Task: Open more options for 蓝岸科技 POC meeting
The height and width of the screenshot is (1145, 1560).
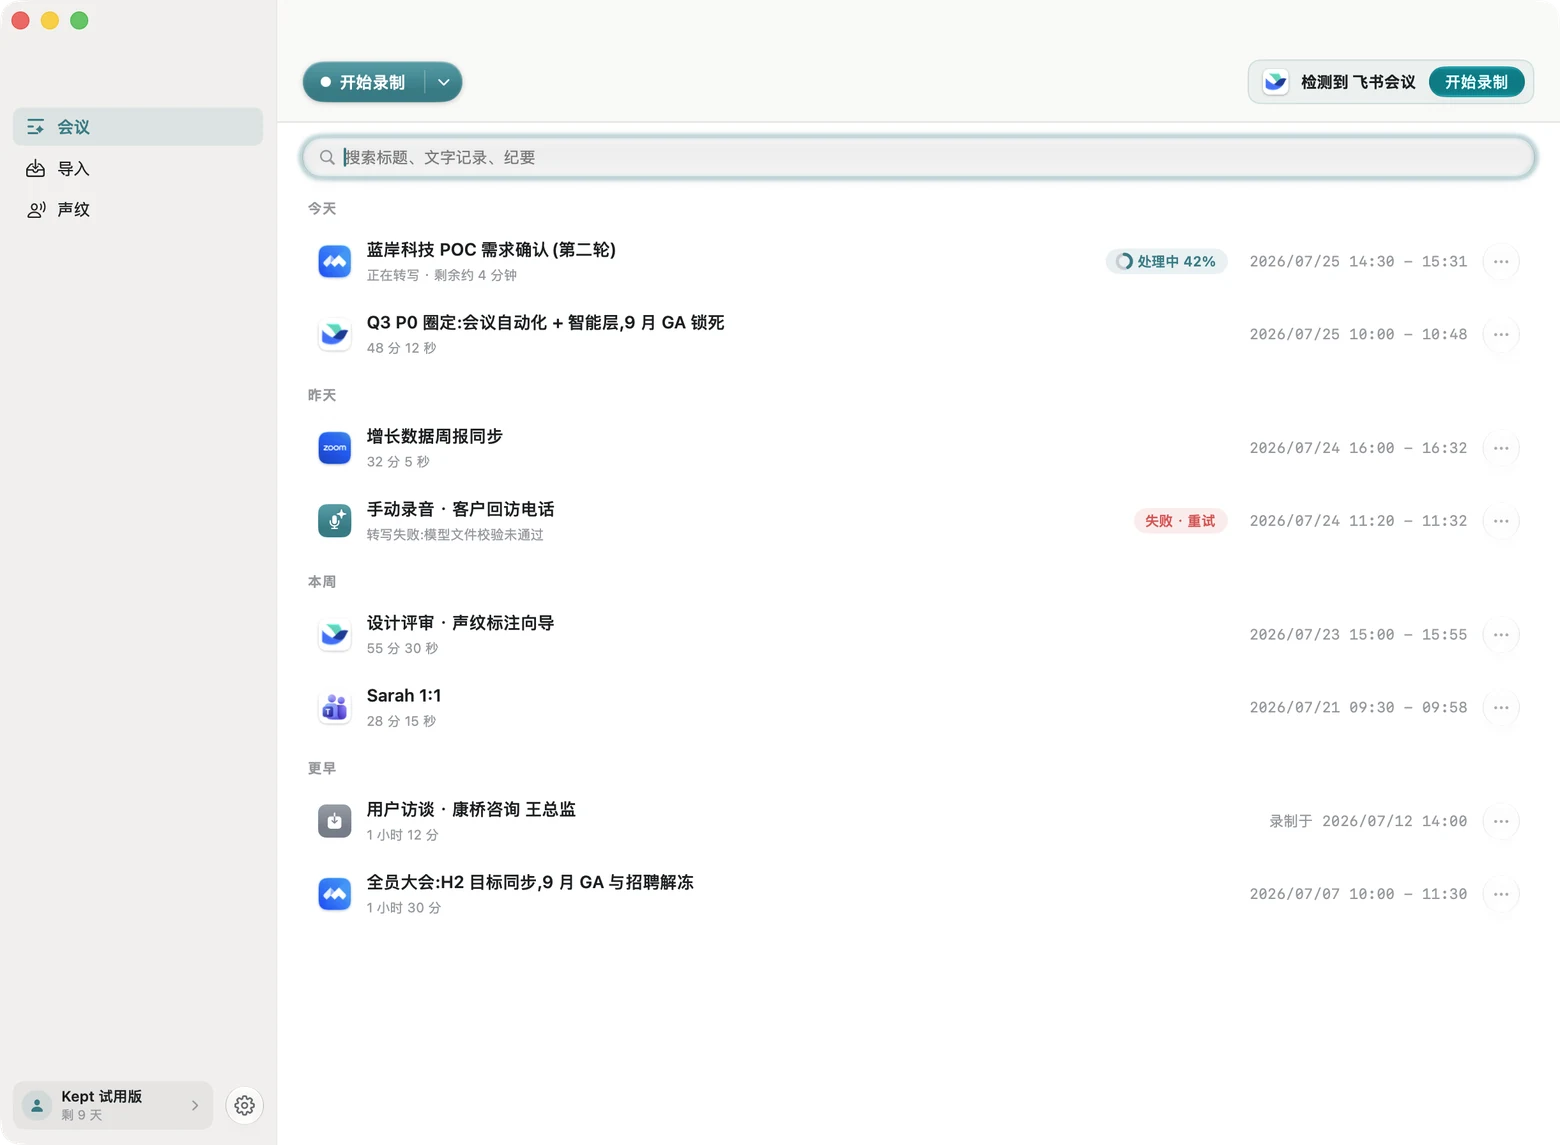Action: click(1501, 261)
